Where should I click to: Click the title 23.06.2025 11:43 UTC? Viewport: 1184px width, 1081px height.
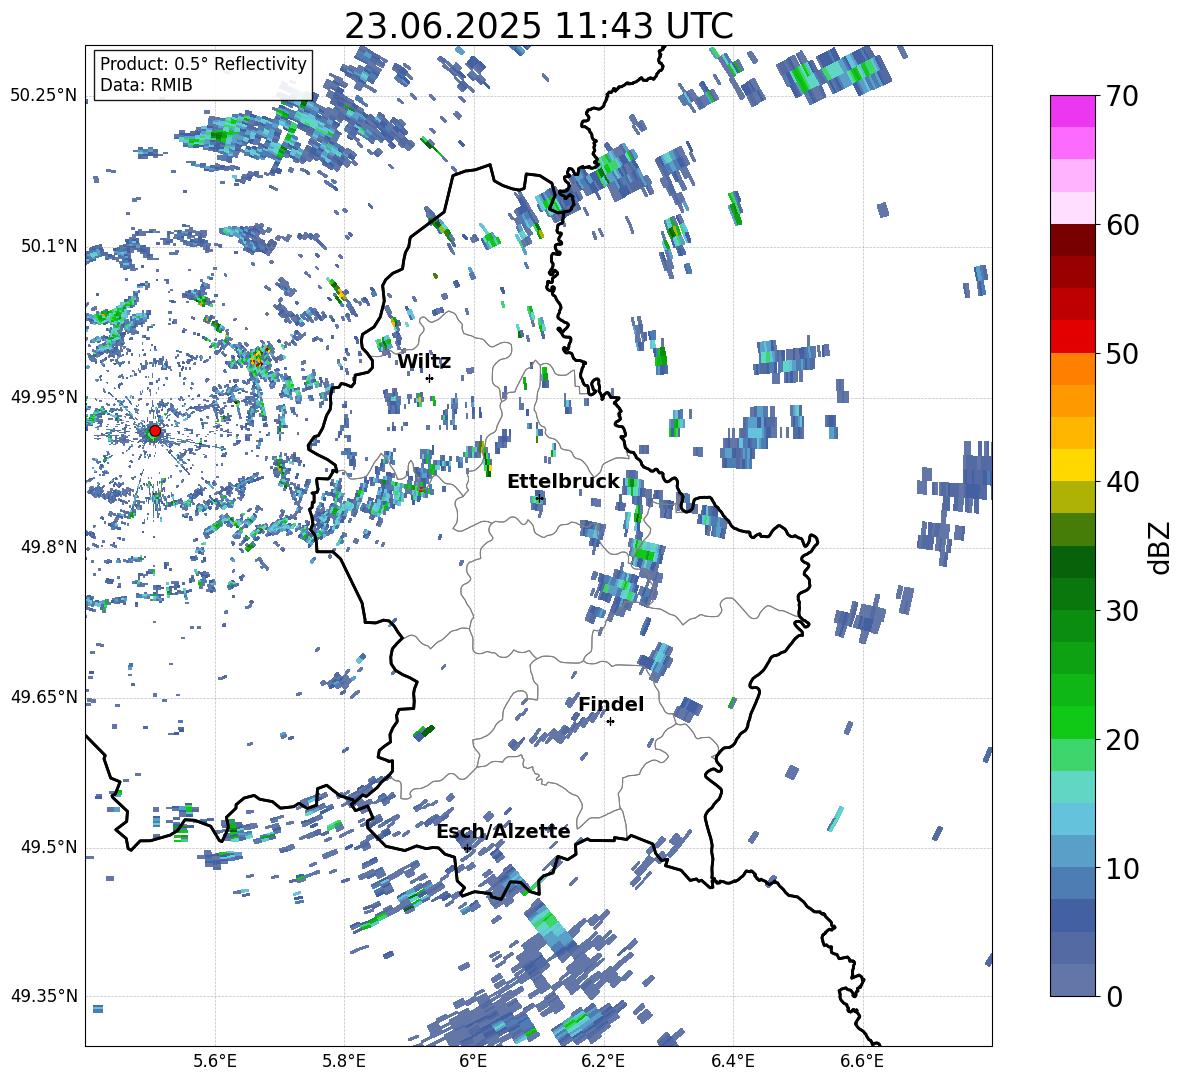pyautogui.click(x=539, y=26)
